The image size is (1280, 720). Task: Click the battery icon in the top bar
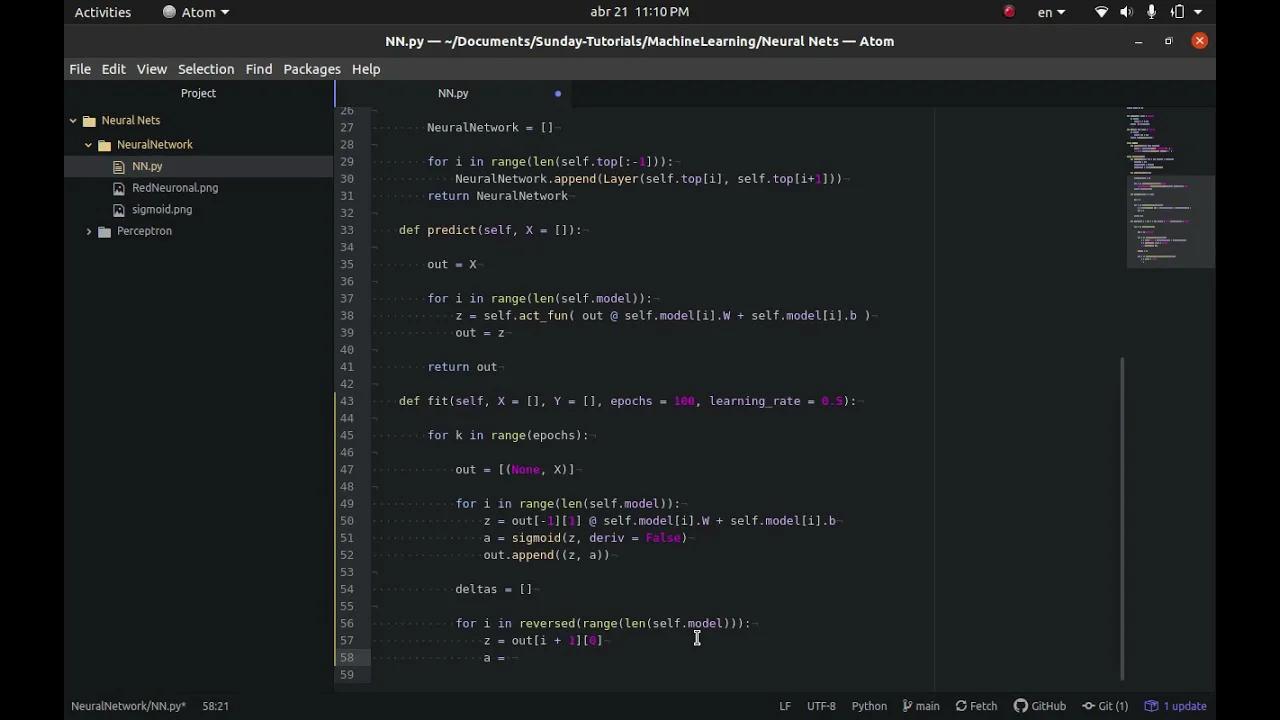1177,12
